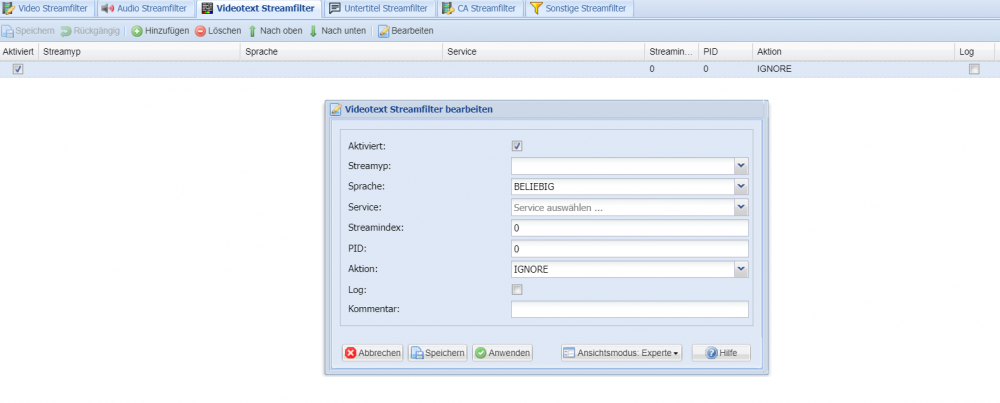Click the Streamyp combo box field
1000x403 pixels.
point(622,166)
